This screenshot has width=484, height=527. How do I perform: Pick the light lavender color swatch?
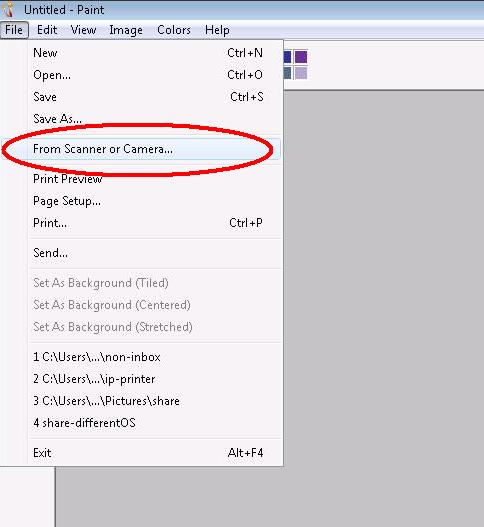pos(301,73)
